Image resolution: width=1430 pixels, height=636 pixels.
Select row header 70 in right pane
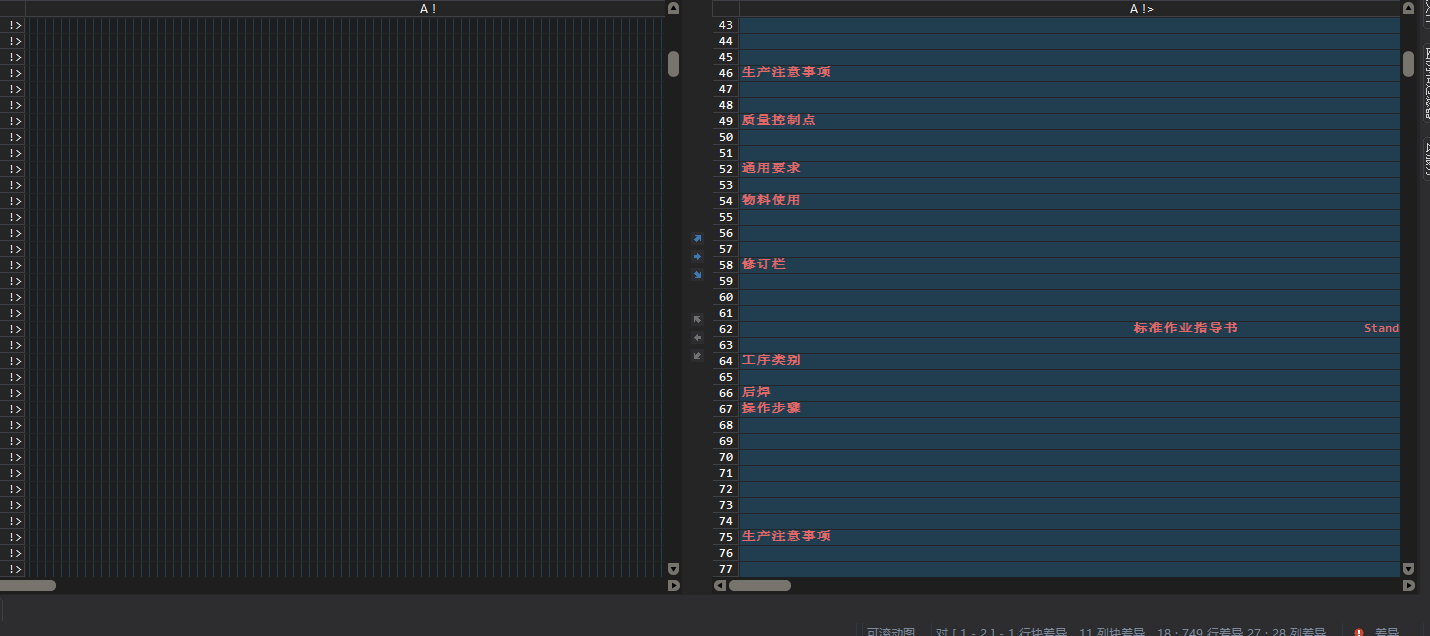pos(726,457)
